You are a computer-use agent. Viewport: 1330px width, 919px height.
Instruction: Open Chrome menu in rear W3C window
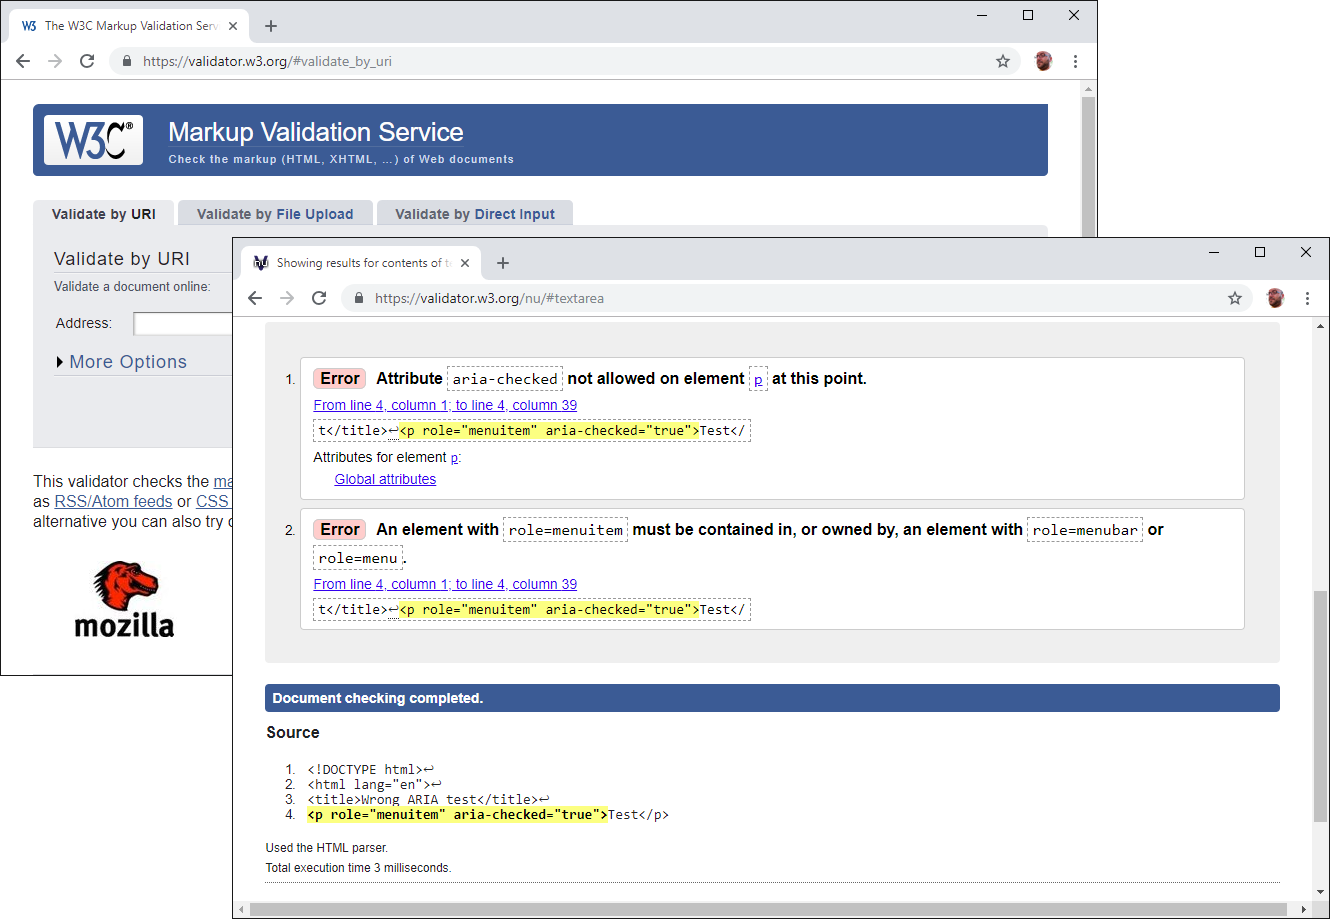pos(1075,61)
